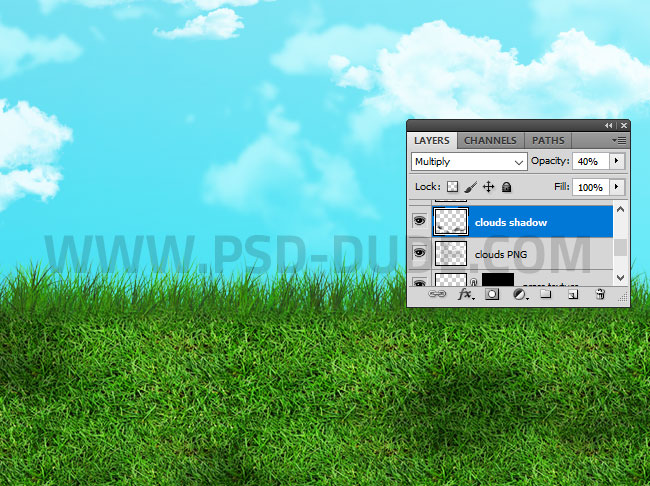The width and height of the screenshot is (650, 486).
Task: Delete layer with trash icon
Action: click(x=600, y=295)
